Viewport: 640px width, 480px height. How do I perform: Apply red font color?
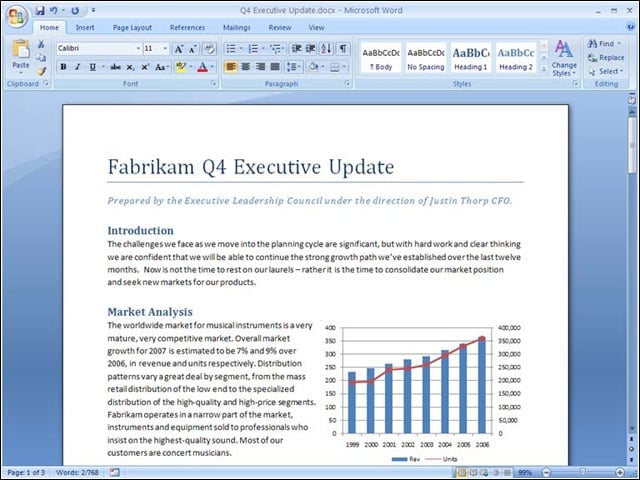point(202,67)
